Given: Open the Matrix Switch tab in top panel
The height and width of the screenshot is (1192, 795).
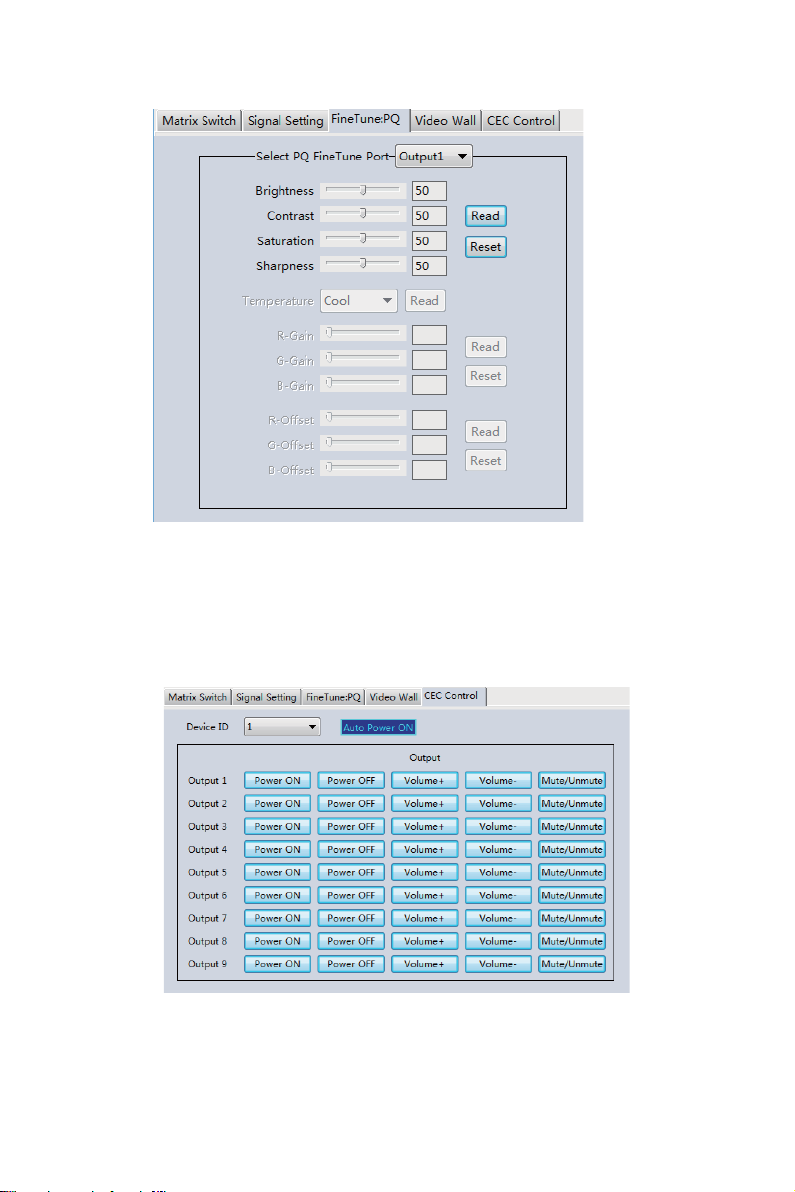Looking at the screenshot, I should click(x=198, y=121).
